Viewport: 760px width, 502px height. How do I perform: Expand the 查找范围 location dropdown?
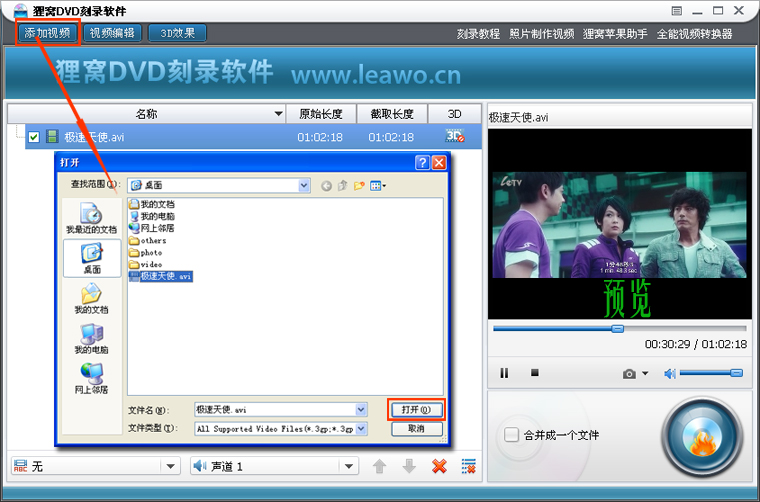pos(304,185)
